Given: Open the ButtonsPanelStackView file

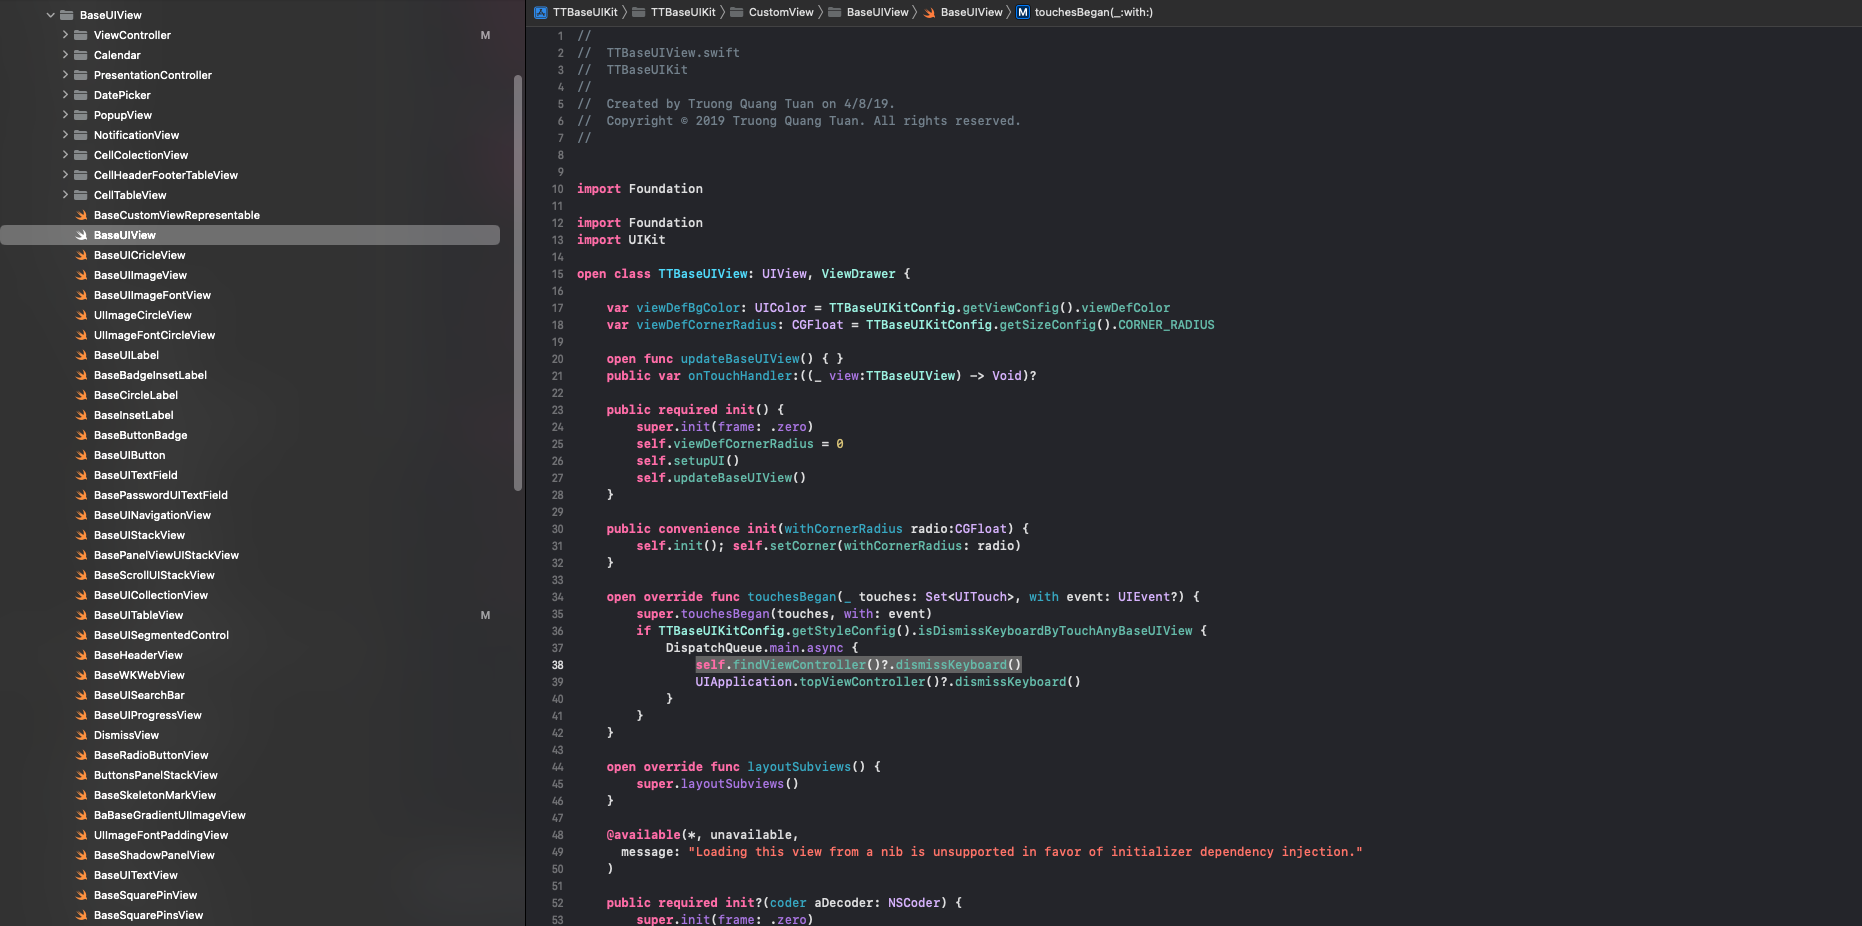Looking at the screenshot, I should 156,775.
